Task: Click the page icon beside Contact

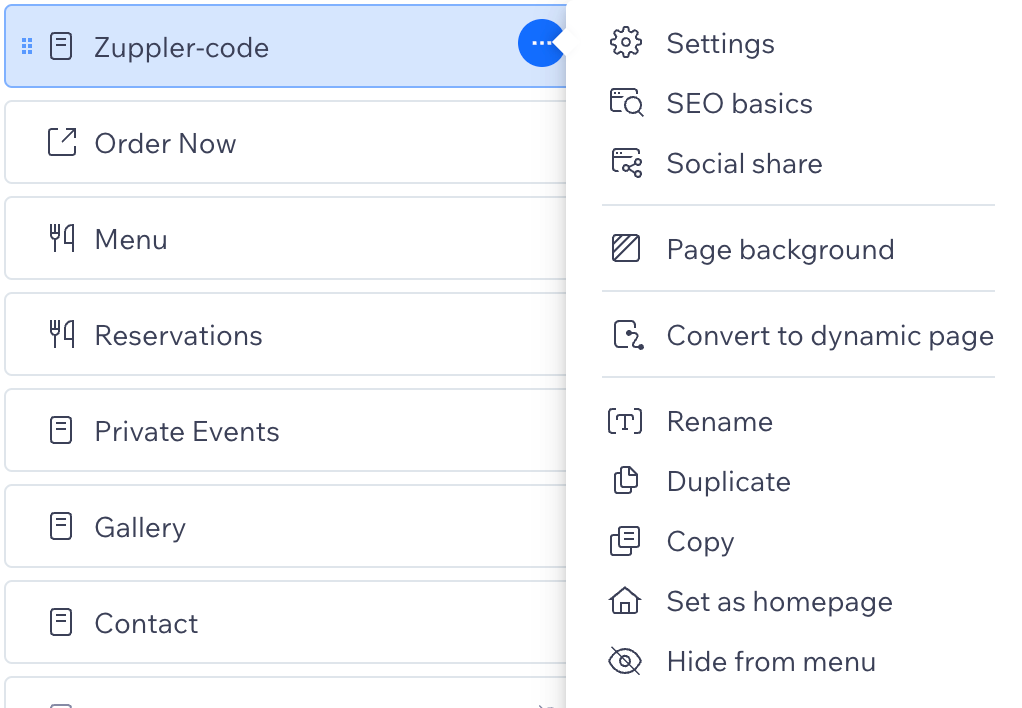Action: [x=61, y=622]
